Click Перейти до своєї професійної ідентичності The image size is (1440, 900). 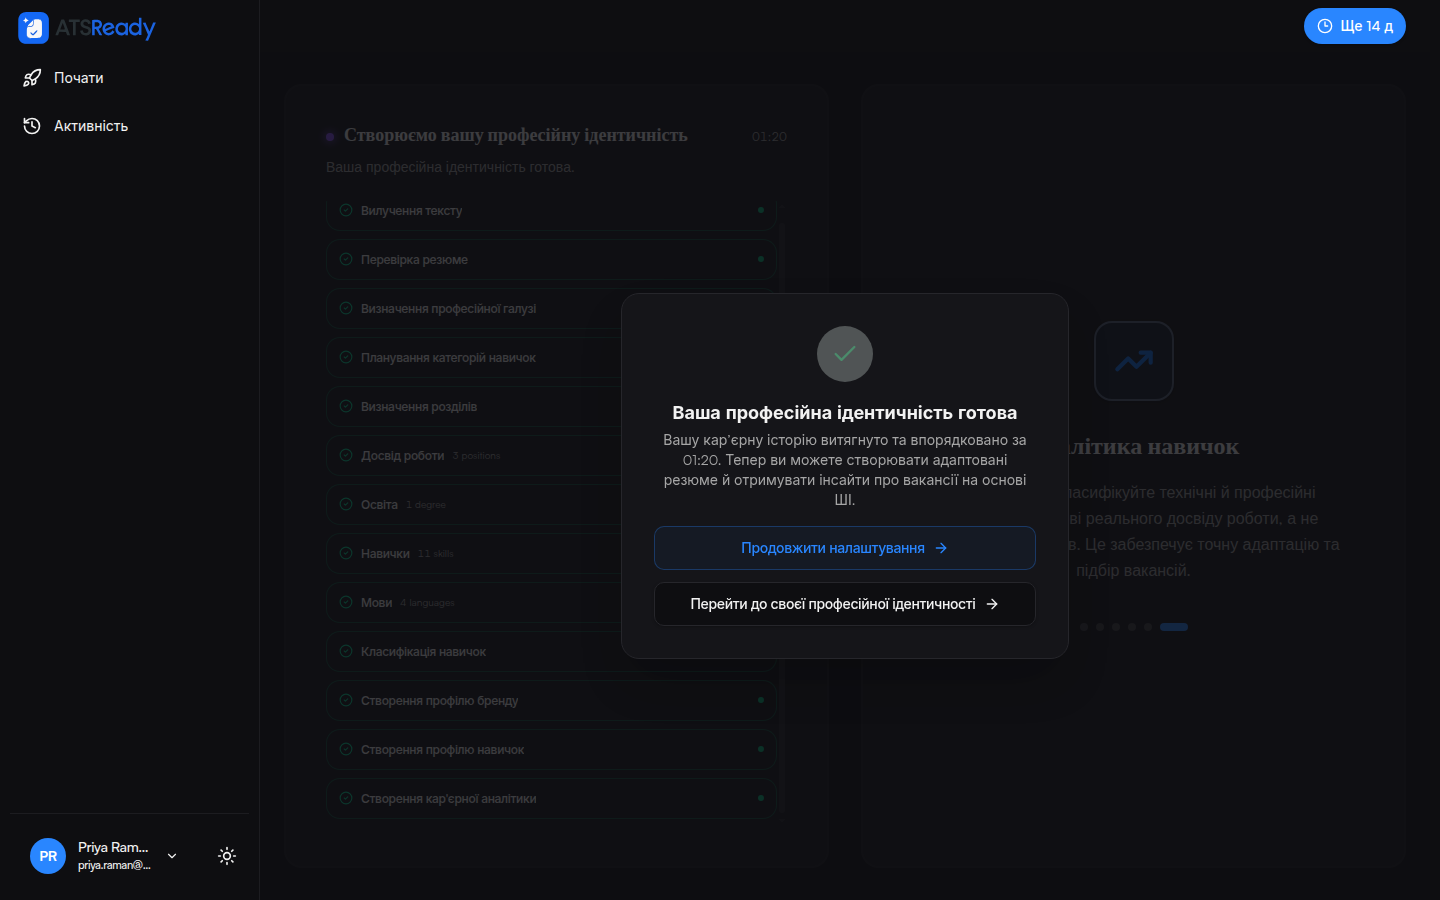pyautogui.click(x=845, y=604)
